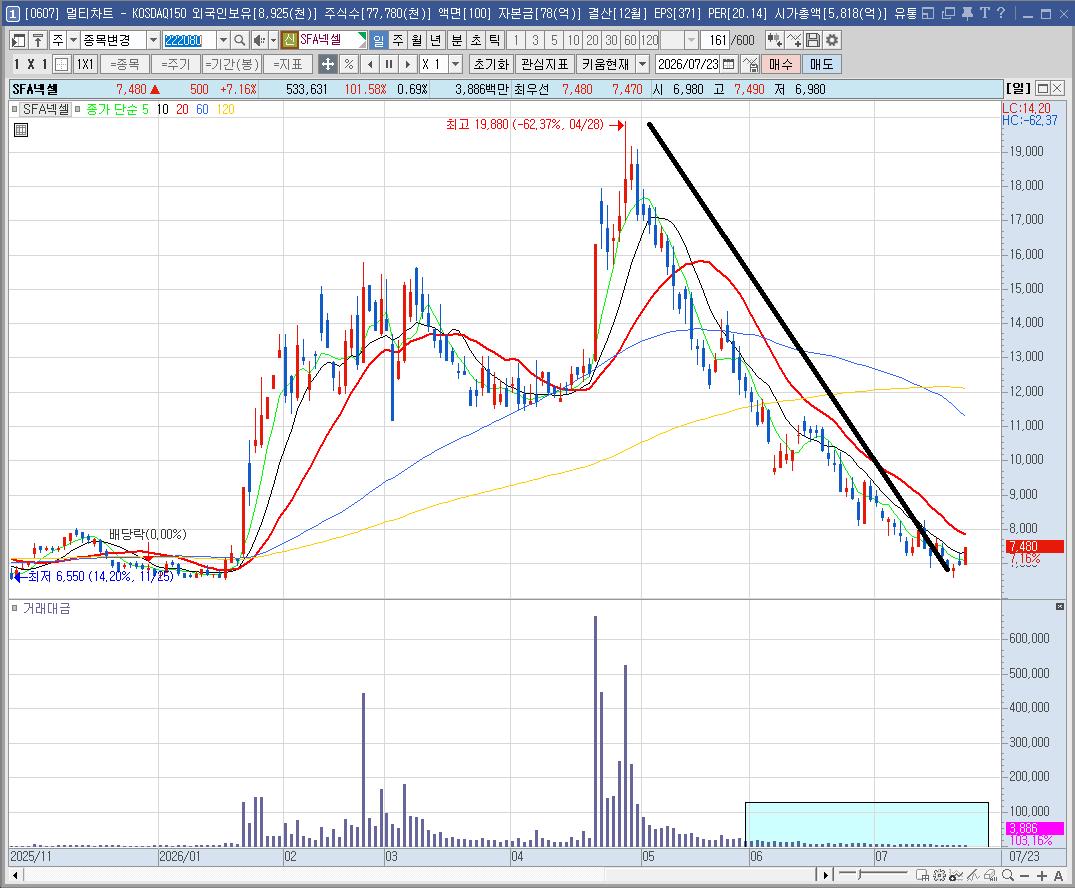Switch to the weekly 주 period button

[x=398, y=40]
